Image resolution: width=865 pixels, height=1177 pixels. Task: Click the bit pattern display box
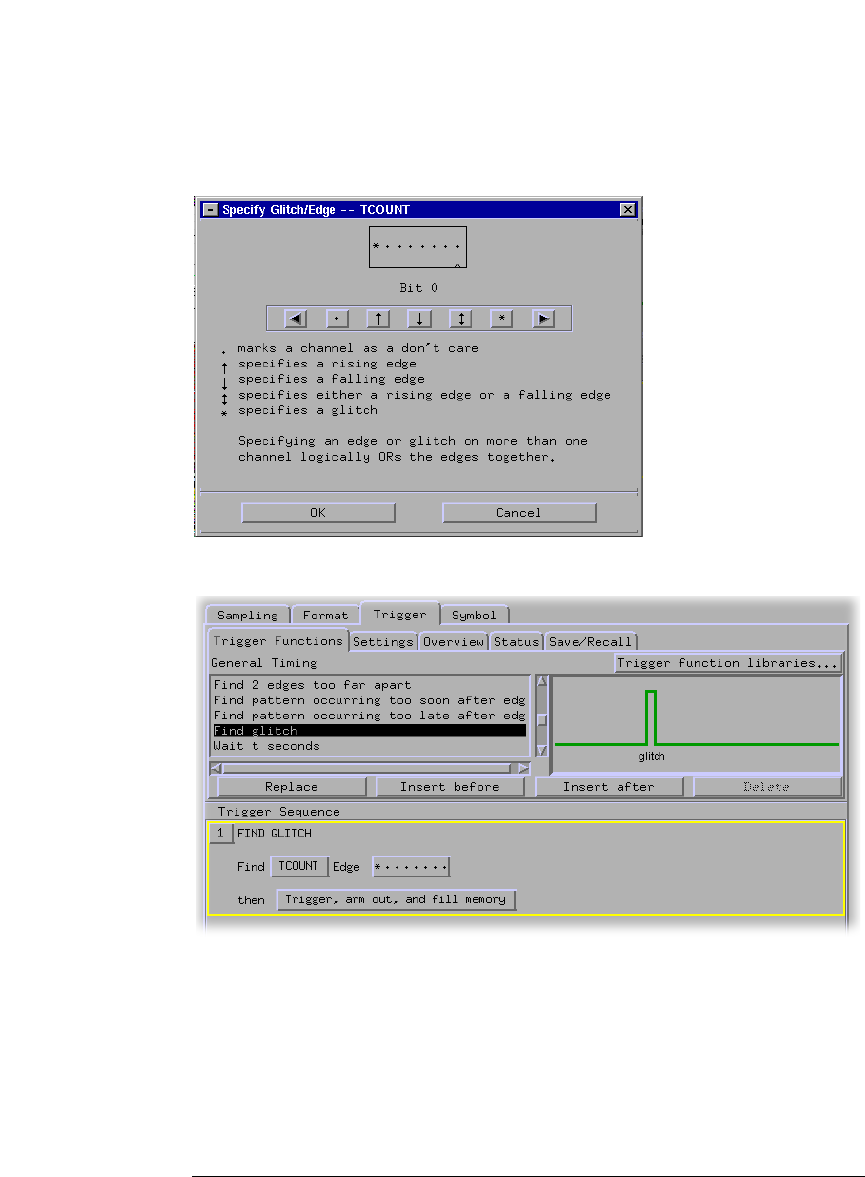coord(418,247)
